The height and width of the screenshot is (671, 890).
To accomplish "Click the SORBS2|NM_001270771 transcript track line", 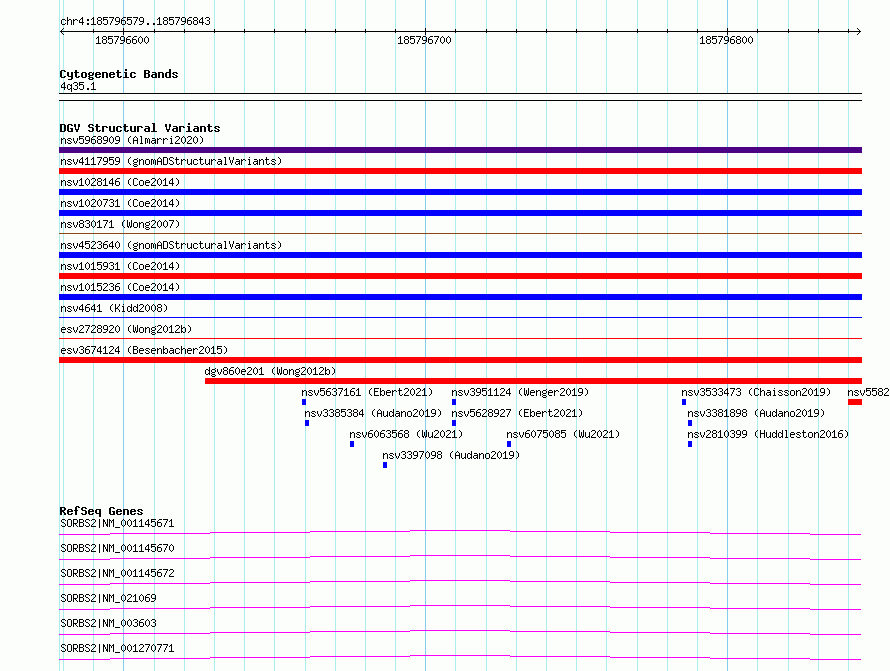I will (460, 657).
